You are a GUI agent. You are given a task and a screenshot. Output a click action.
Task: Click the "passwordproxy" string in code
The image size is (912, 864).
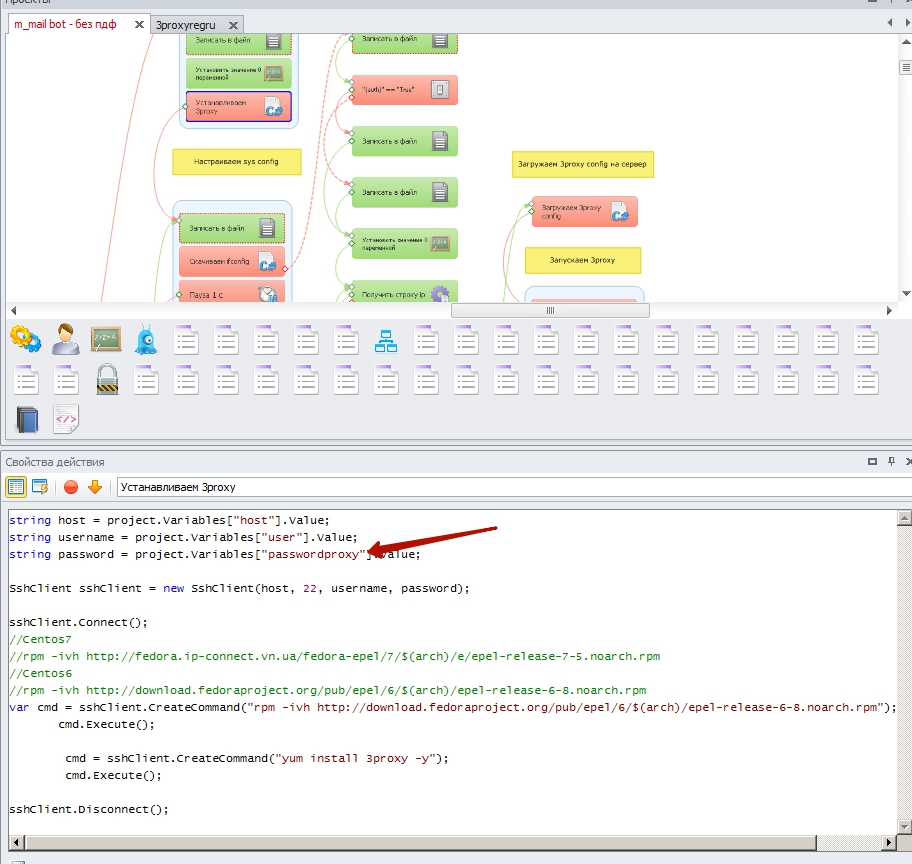(x=313, y=554)
